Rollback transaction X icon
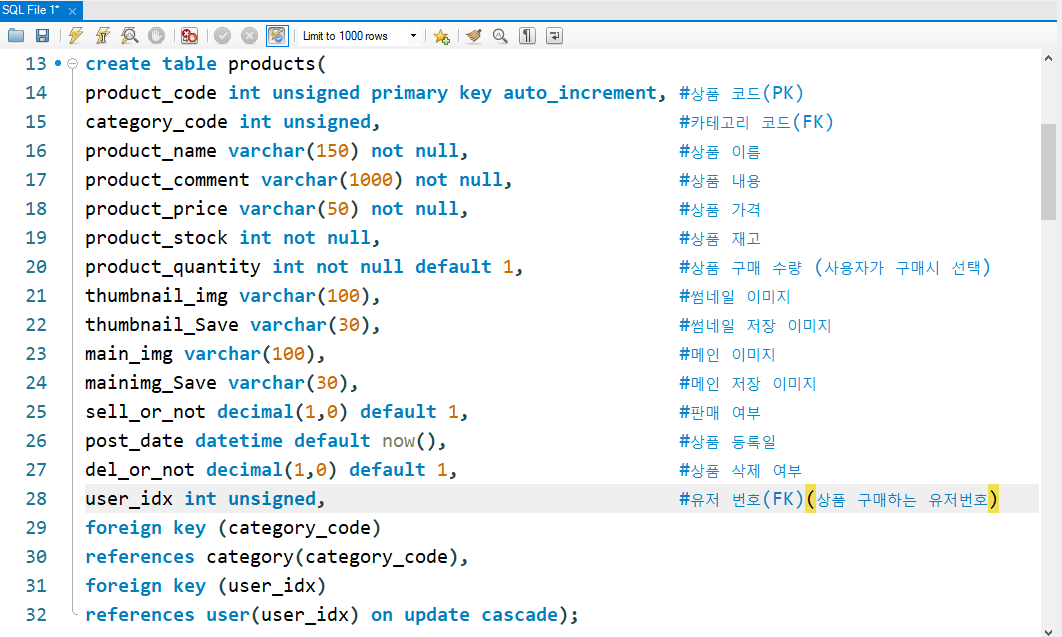Viewport: 1062px width, 637px height. coord(249,36)
